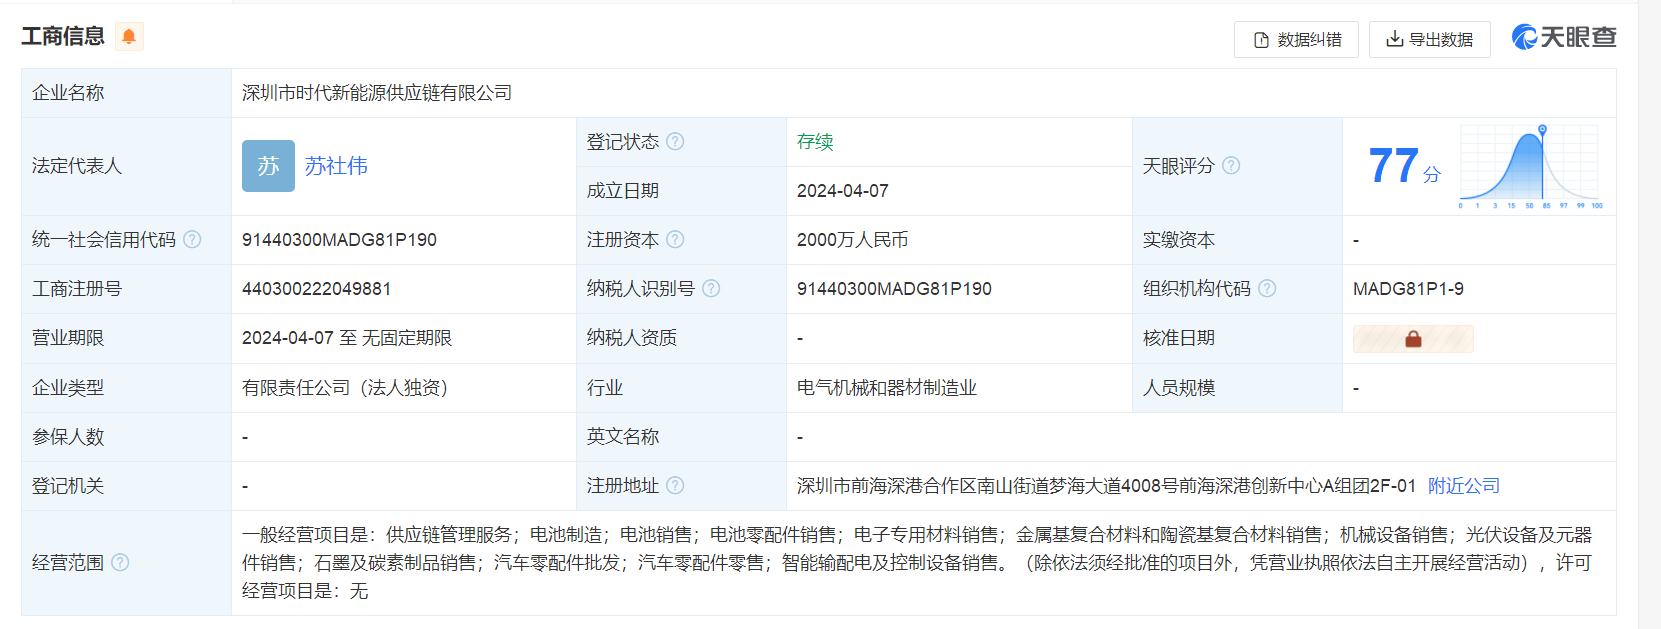Click help icon next to 纳税人识别号

pyautogui.click(x=711, y=288)
